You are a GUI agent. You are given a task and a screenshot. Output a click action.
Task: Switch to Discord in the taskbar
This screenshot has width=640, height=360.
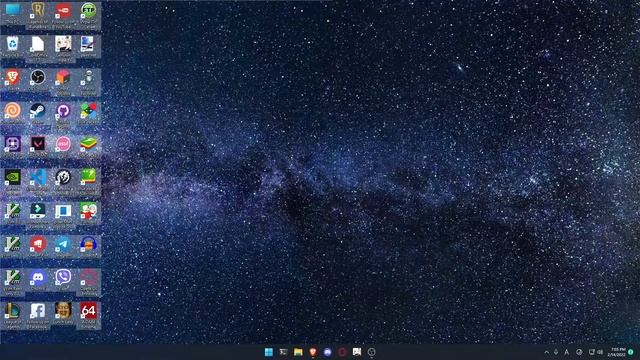[x=327, y=352]
